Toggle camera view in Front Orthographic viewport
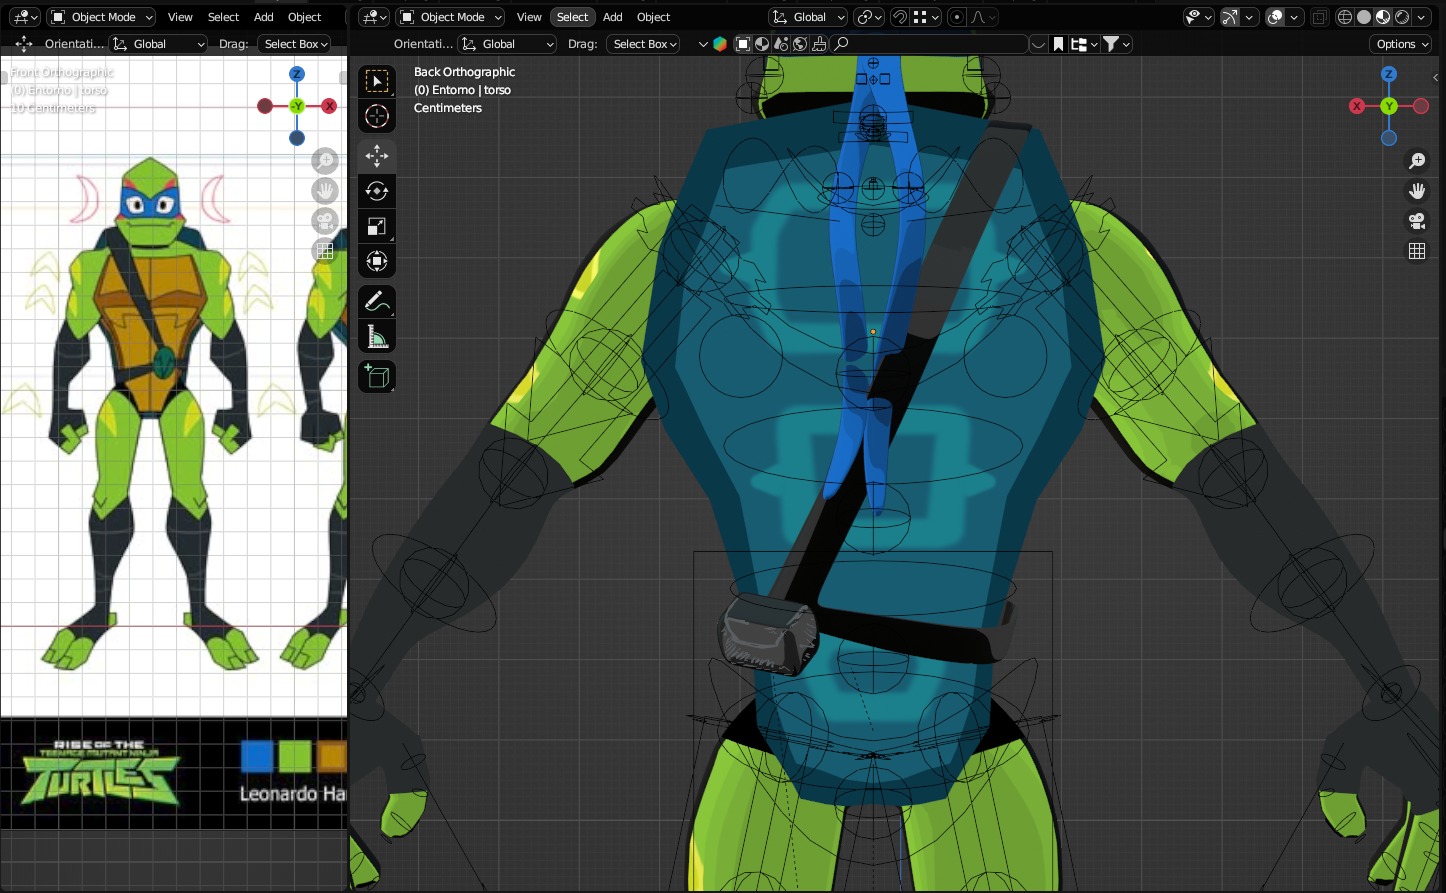1446x893 pixels. pyautogui.click(x=325, y=221)
